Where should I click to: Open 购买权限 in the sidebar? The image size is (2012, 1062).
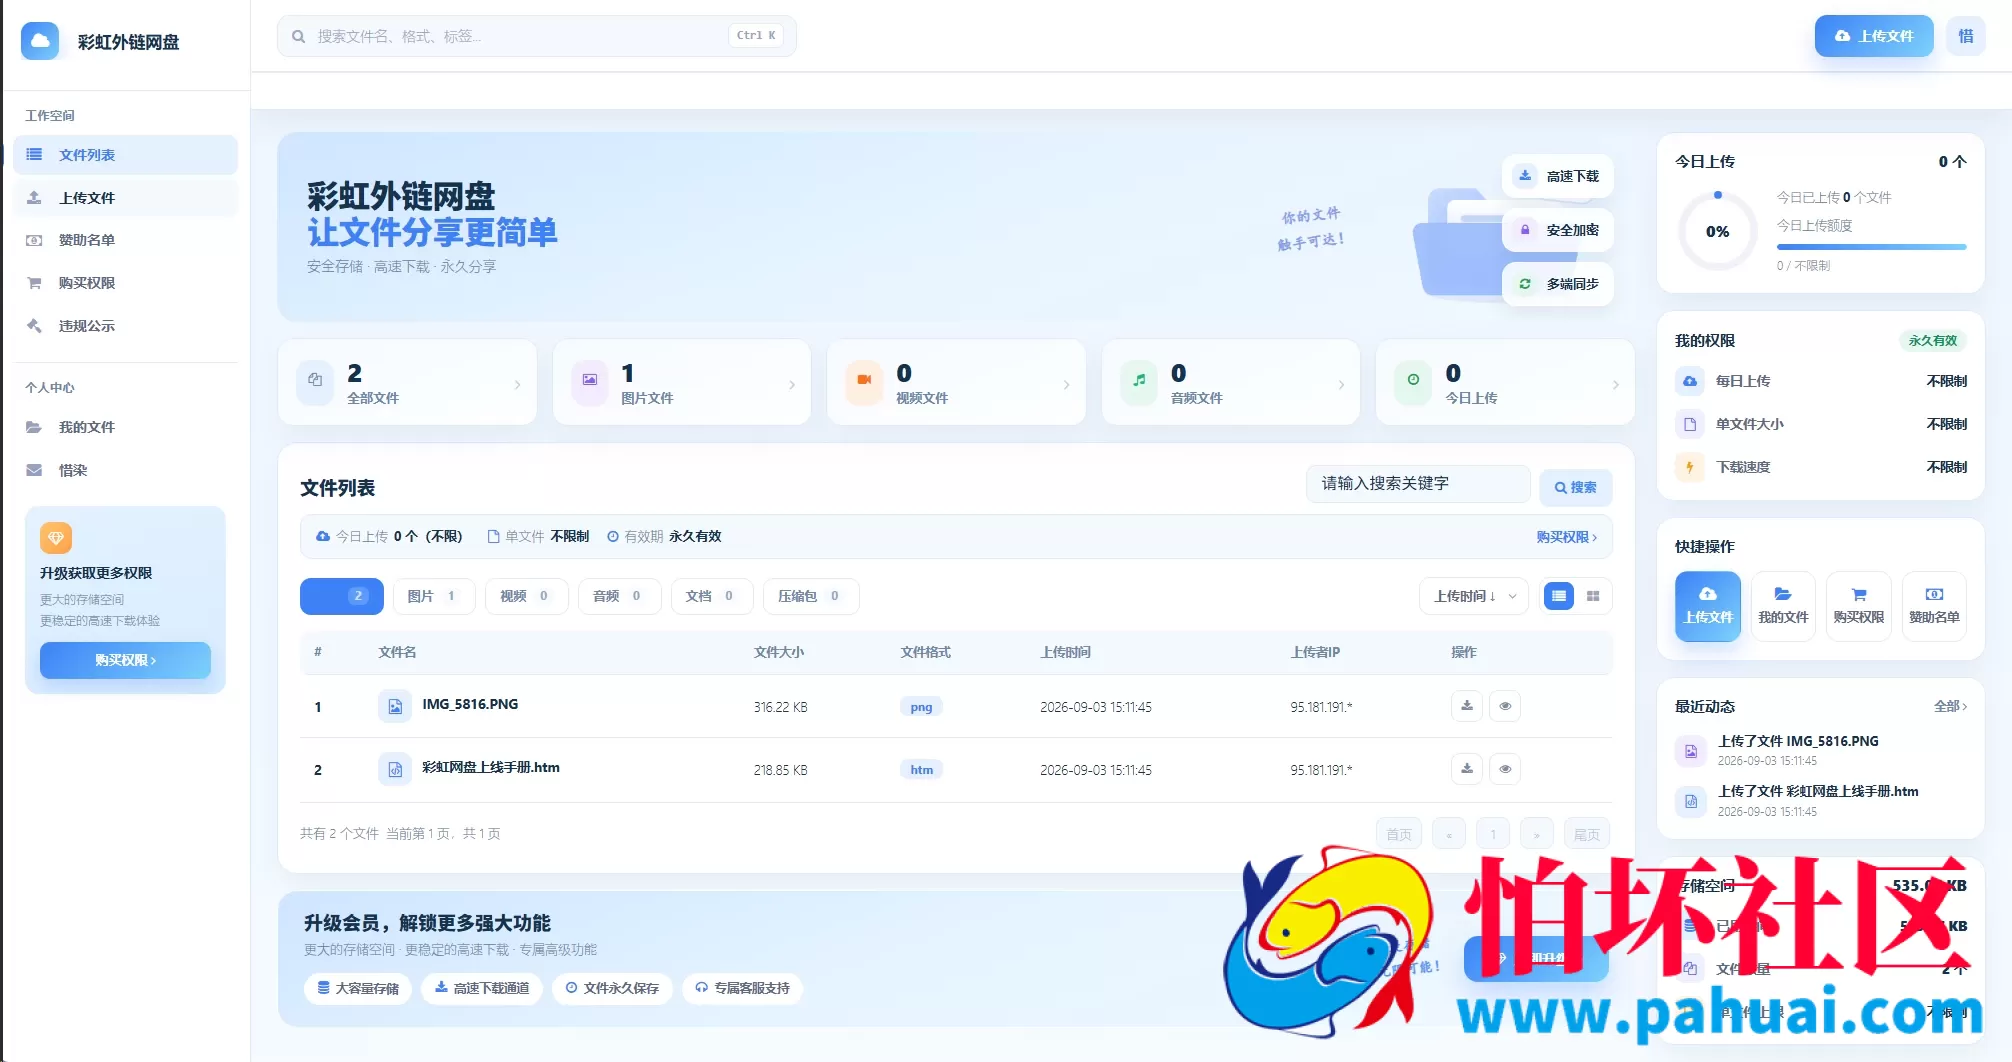coord(126,283)
